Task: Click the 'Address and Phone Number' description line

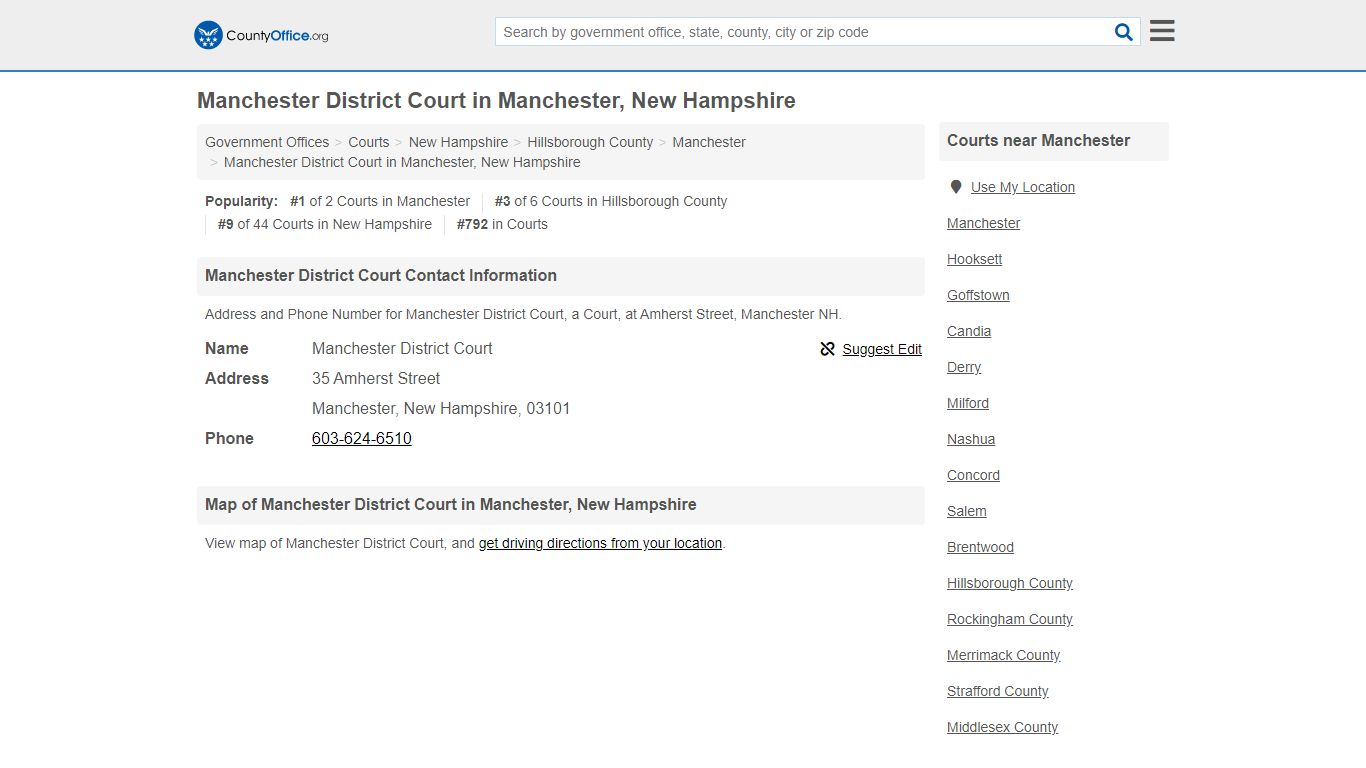Action: [523, 314]
